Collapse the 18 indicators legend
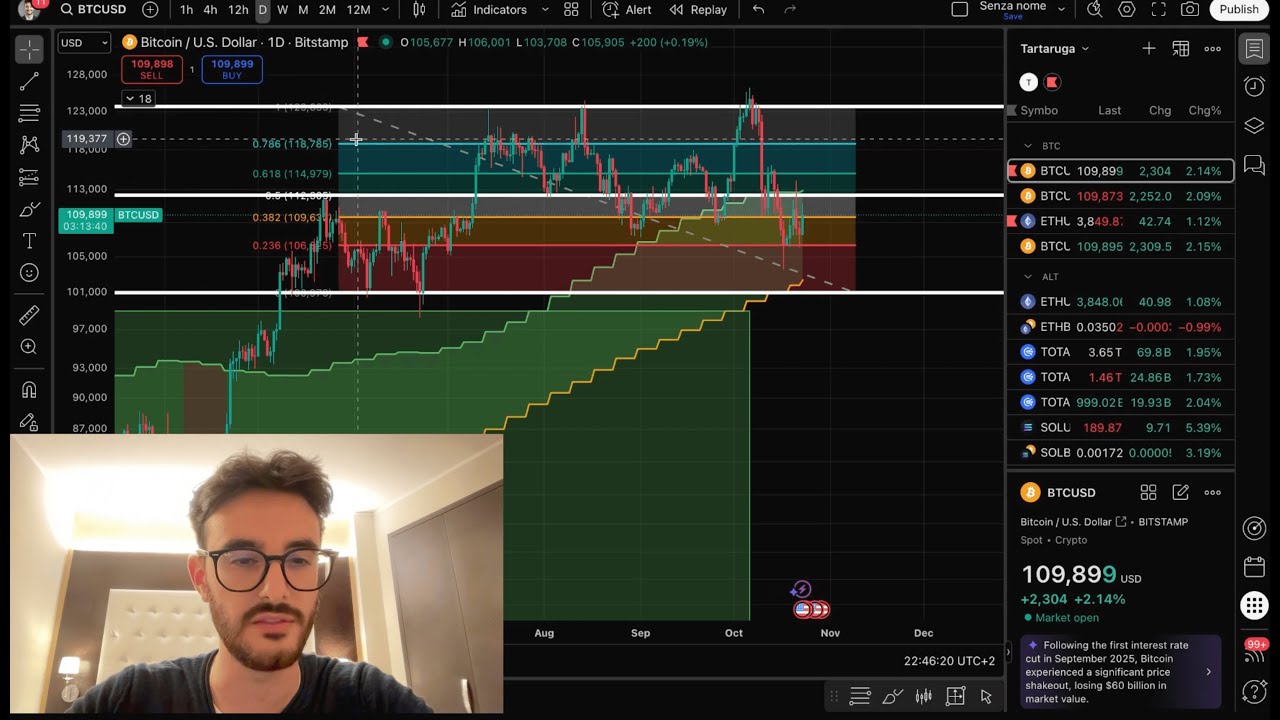Viewport: 1280px width, 720px height. [x=139, y=99]
